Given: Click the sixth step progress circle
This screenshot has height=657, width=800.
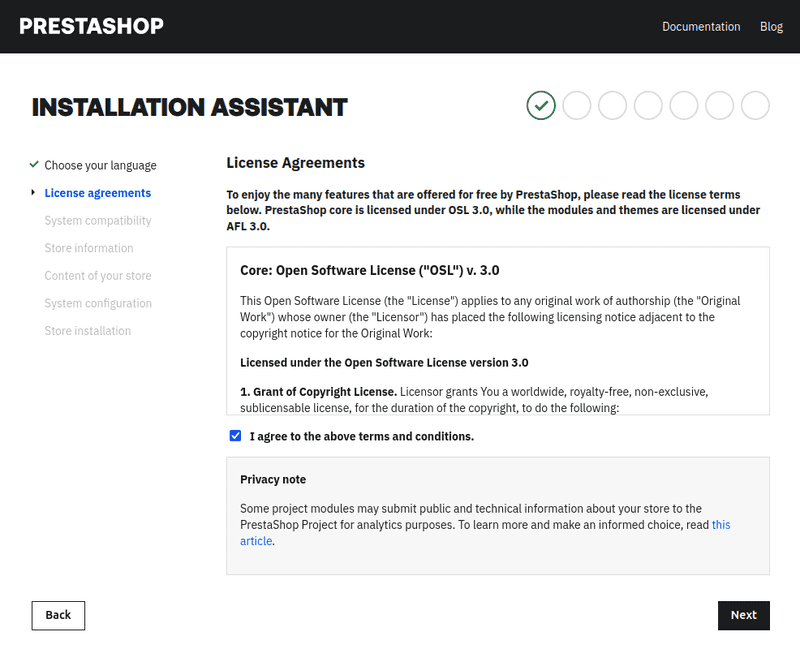Looking at the screenshot, I should [x=720, y=105].
